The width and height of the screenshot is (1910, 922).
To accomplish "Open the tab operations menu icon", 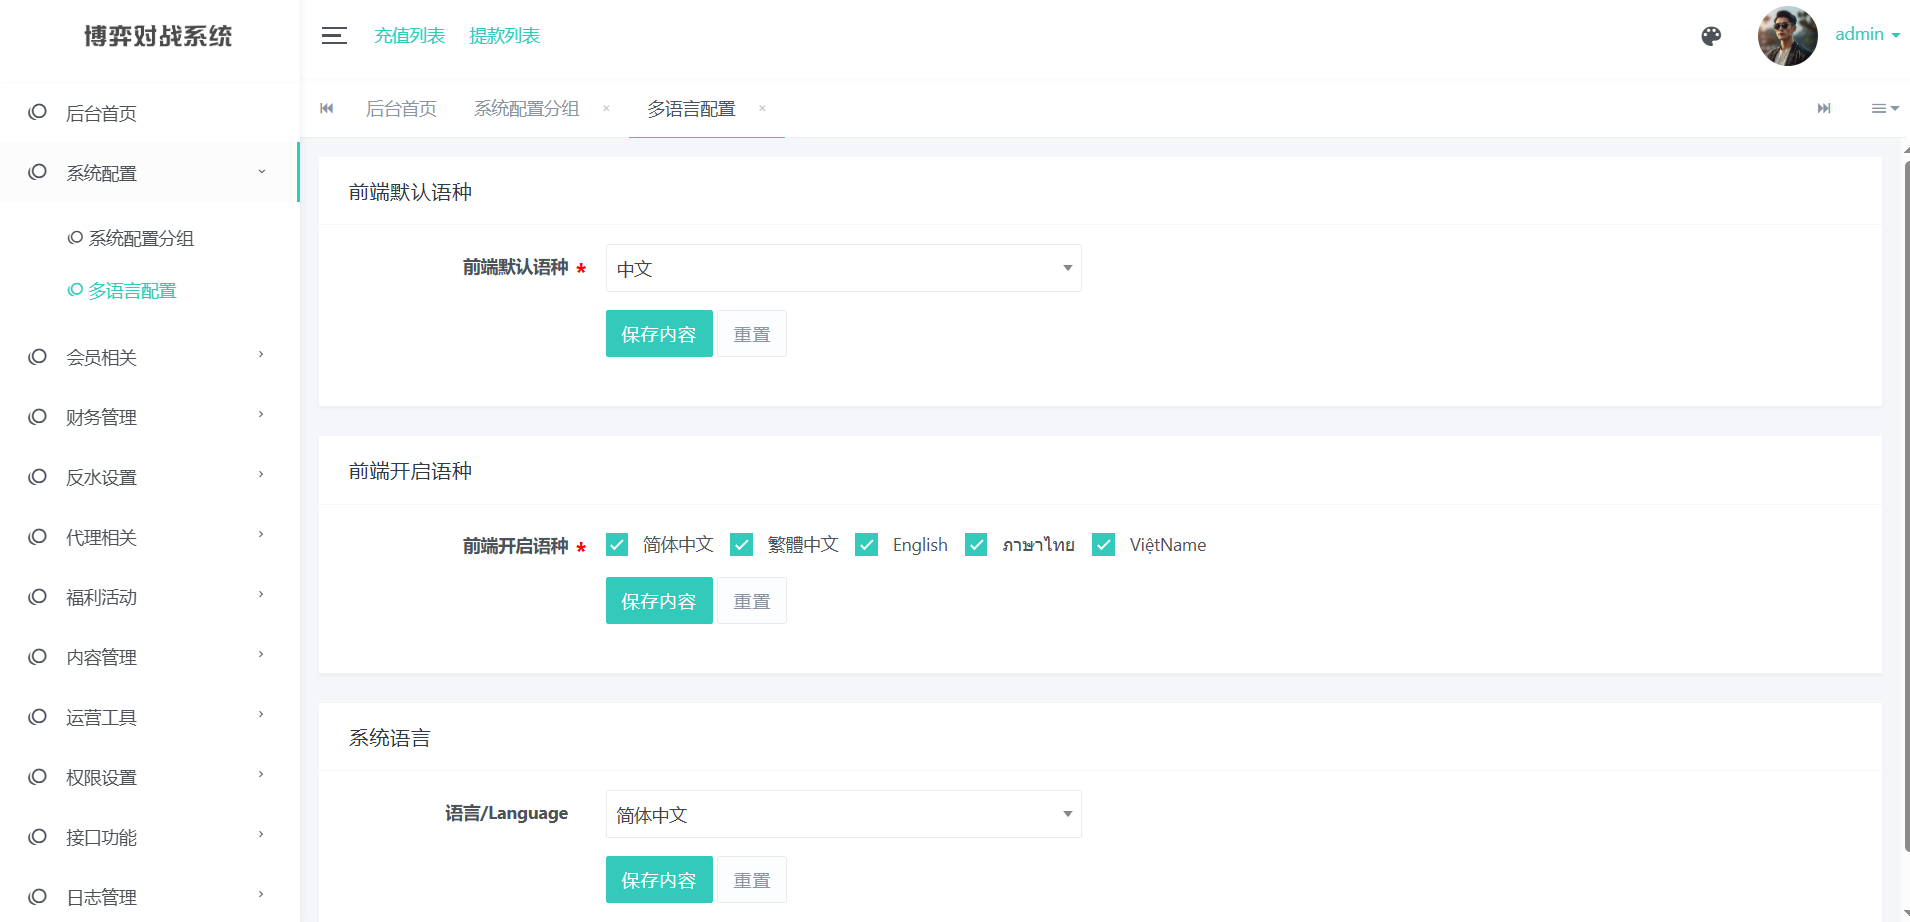I will tap(1885, 108).
